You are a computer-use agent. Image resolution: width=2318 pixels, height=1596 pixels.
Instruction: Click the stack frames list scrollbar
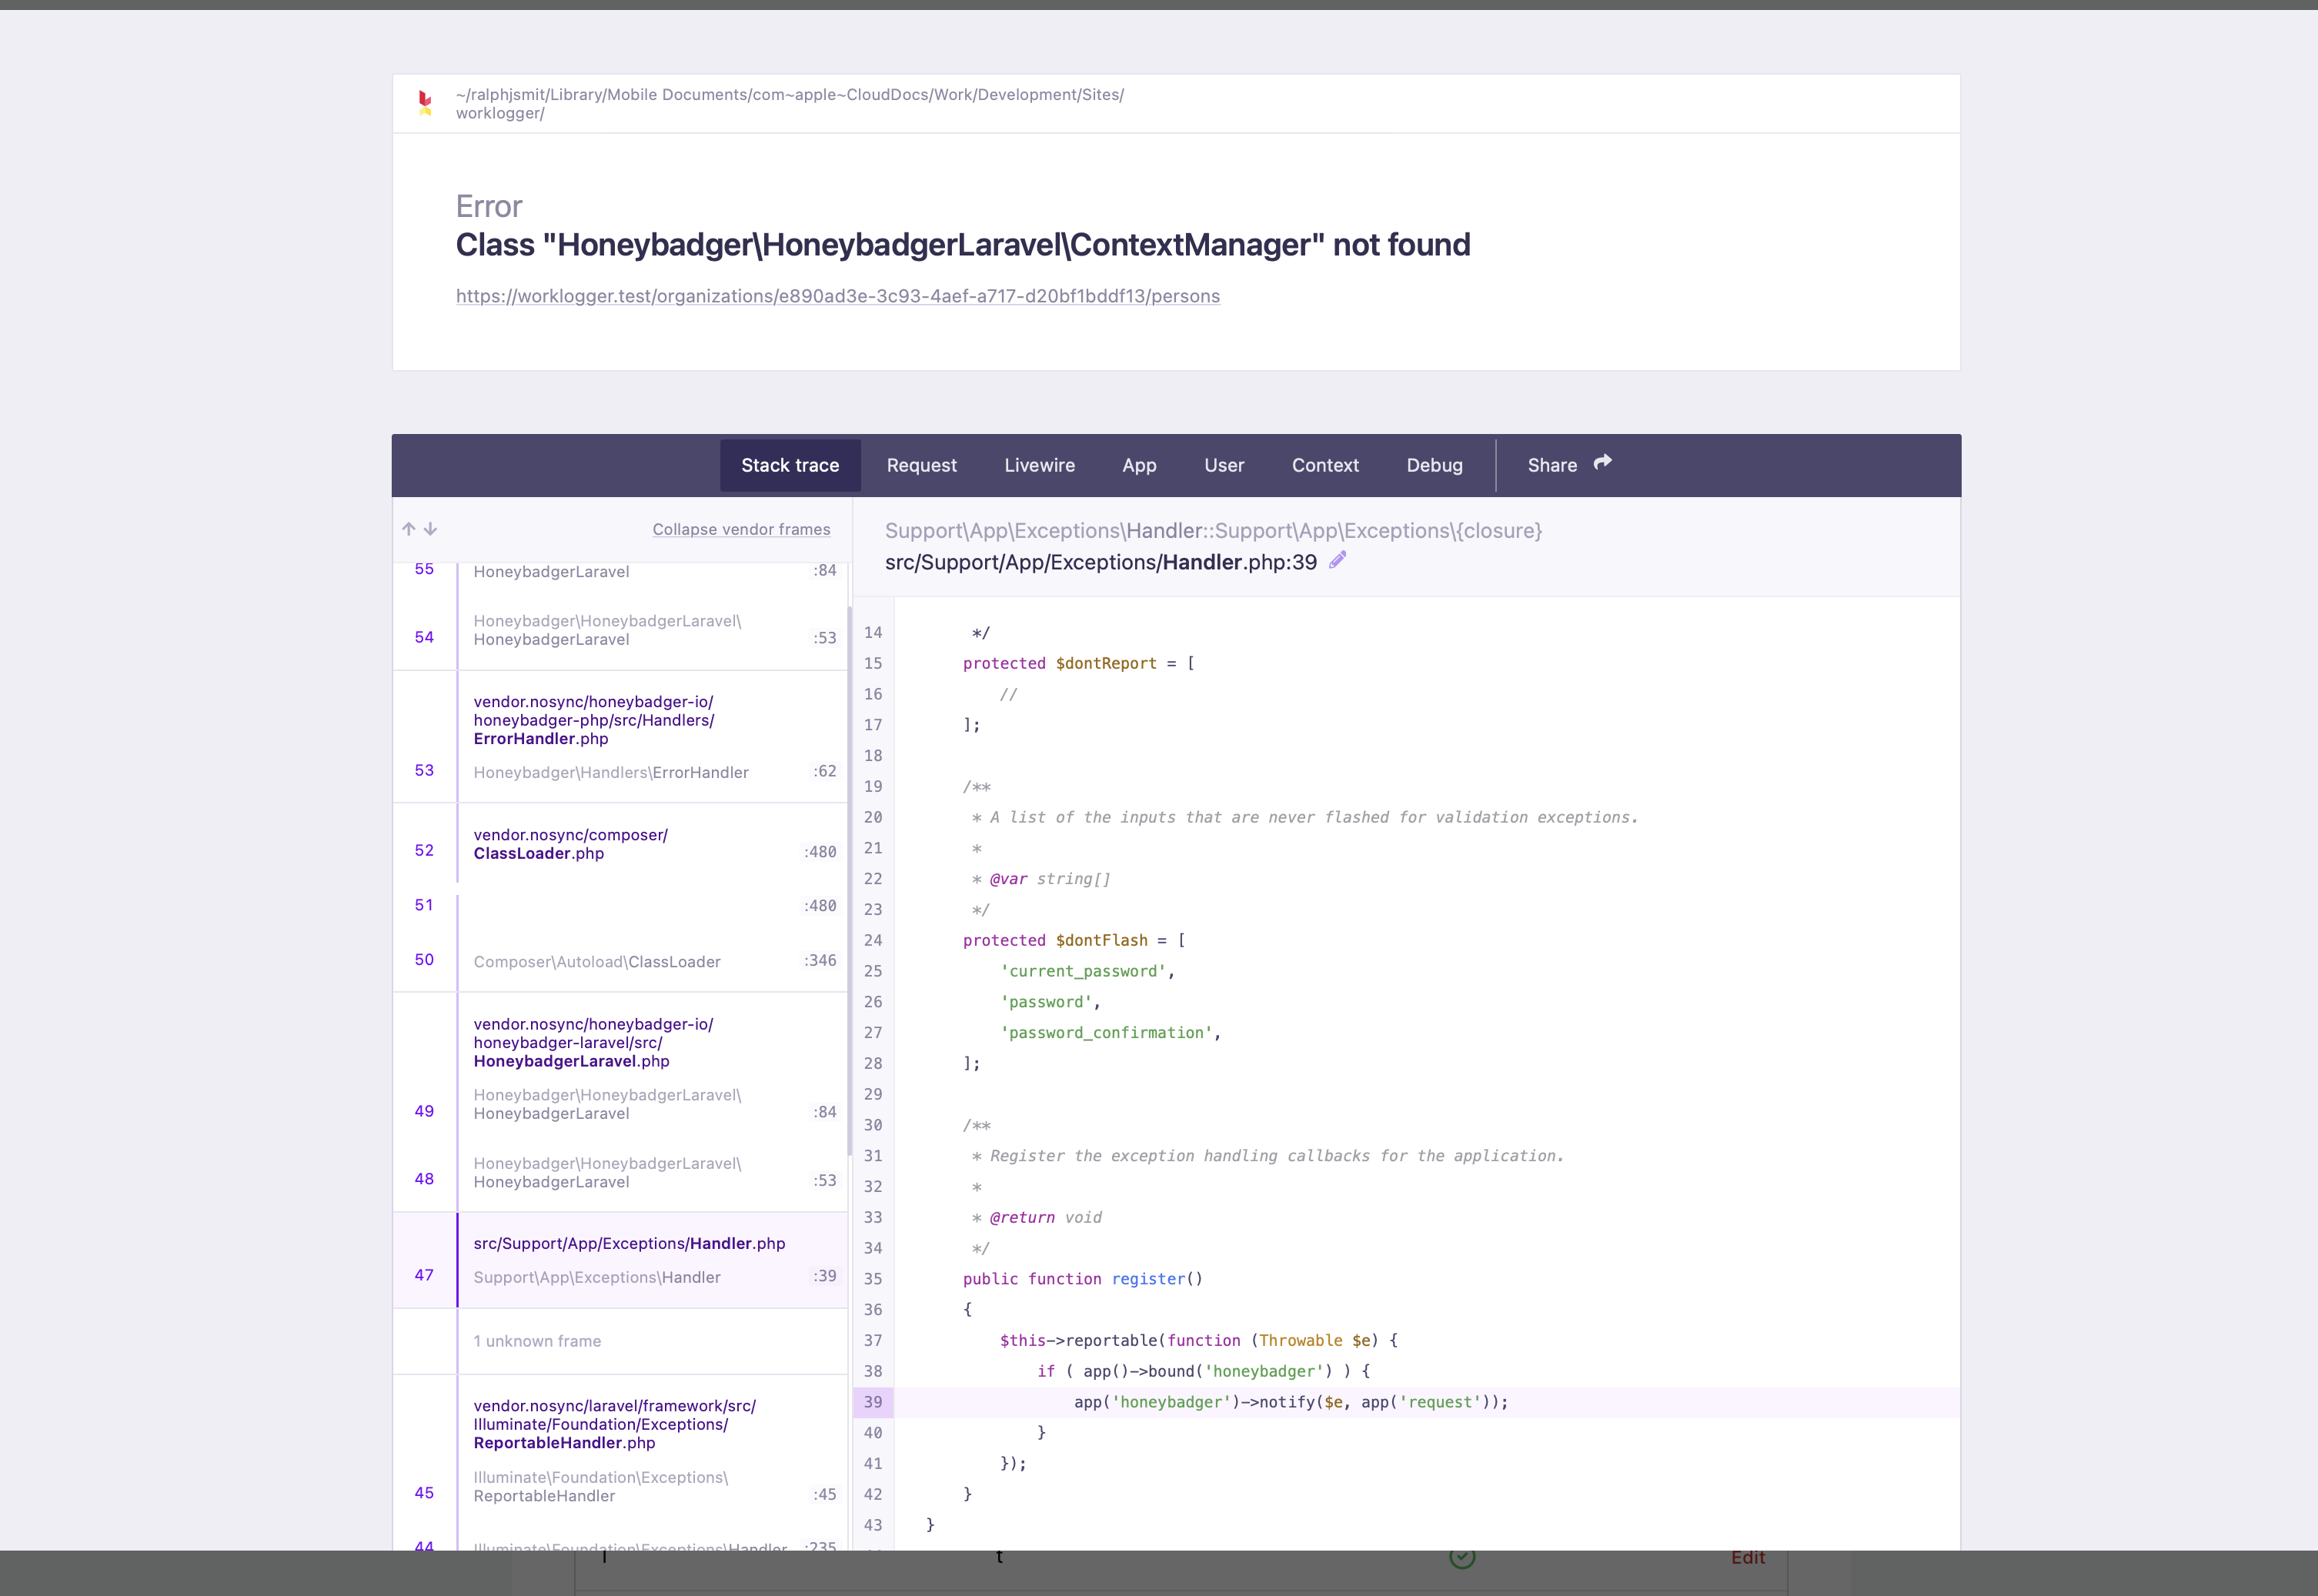point(850,880)
